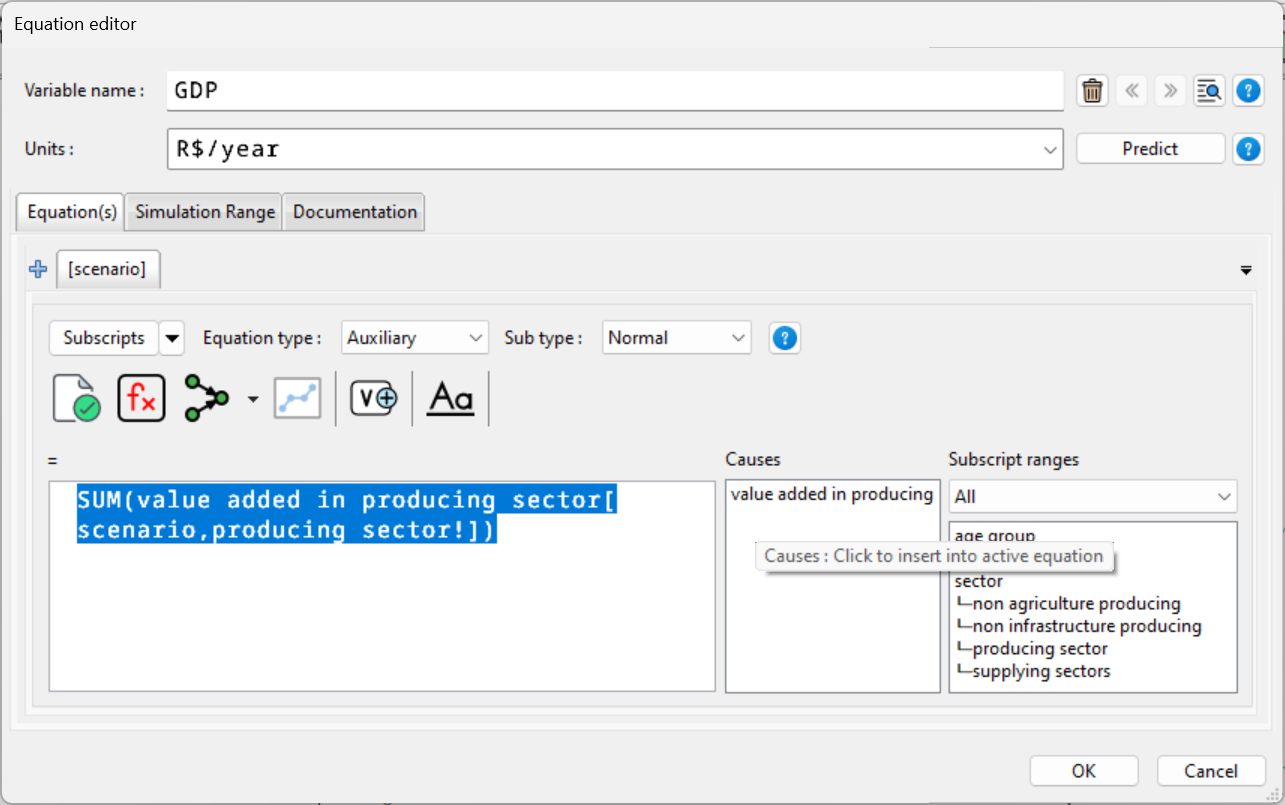Open the All subscript ranges dropdown

pyautogui.click(x=1092, y=496)
